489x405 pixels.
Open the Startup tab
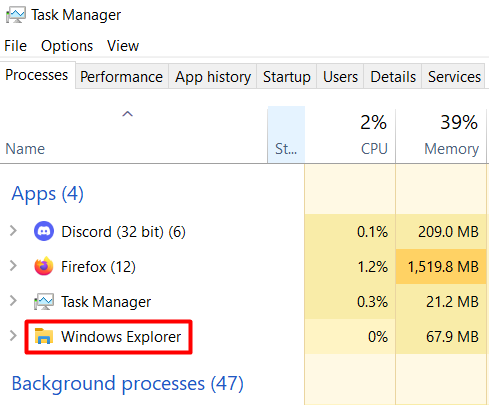pos(287,77)
